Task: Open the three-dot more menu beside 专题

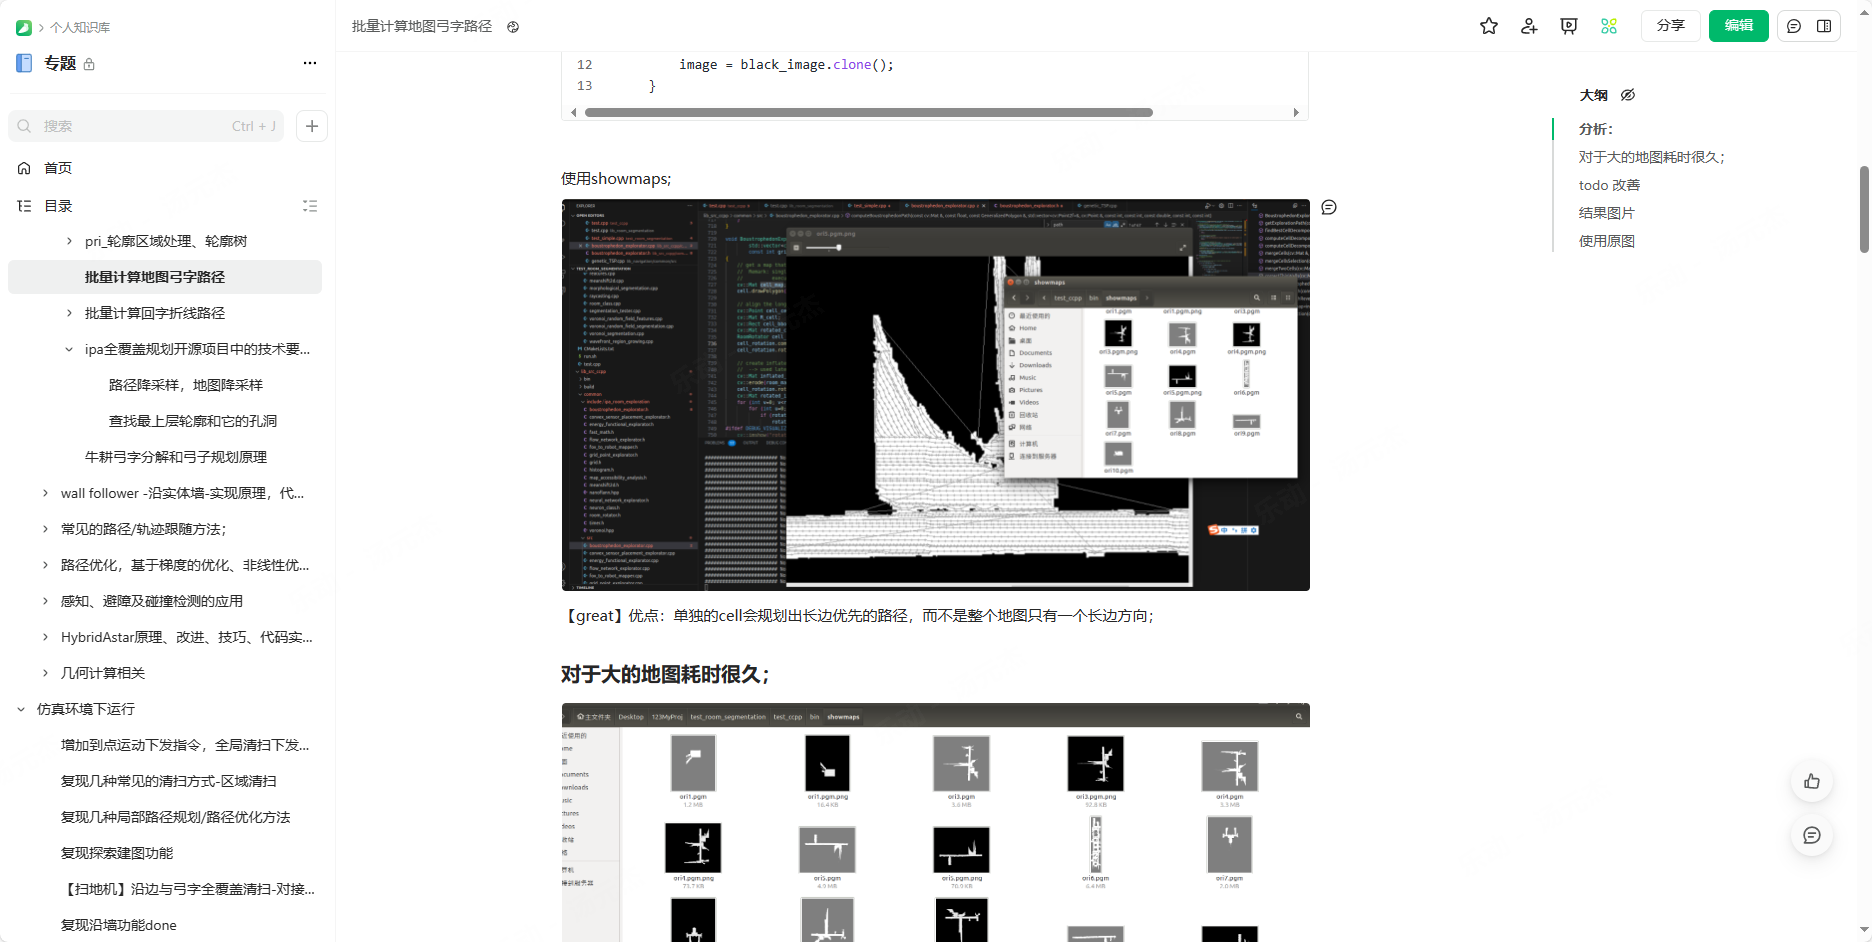Action: tap(310, 63)
